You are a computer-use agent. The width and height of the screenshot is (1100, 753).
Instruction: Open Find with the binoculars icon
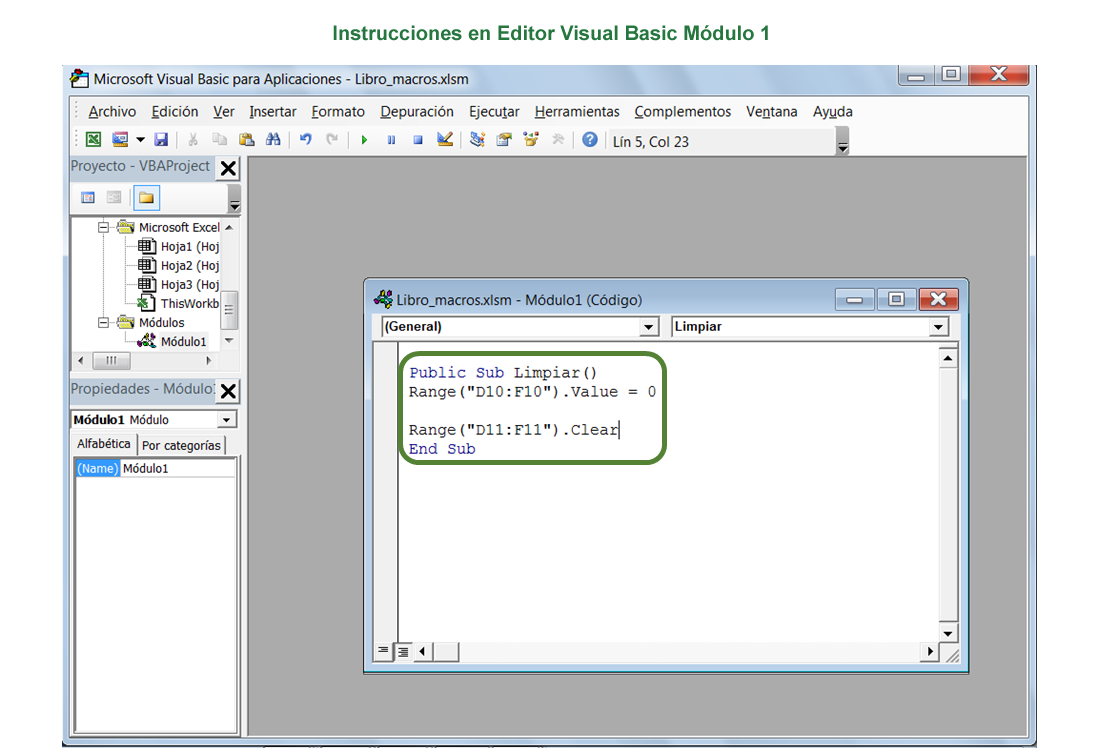point(273,140)
